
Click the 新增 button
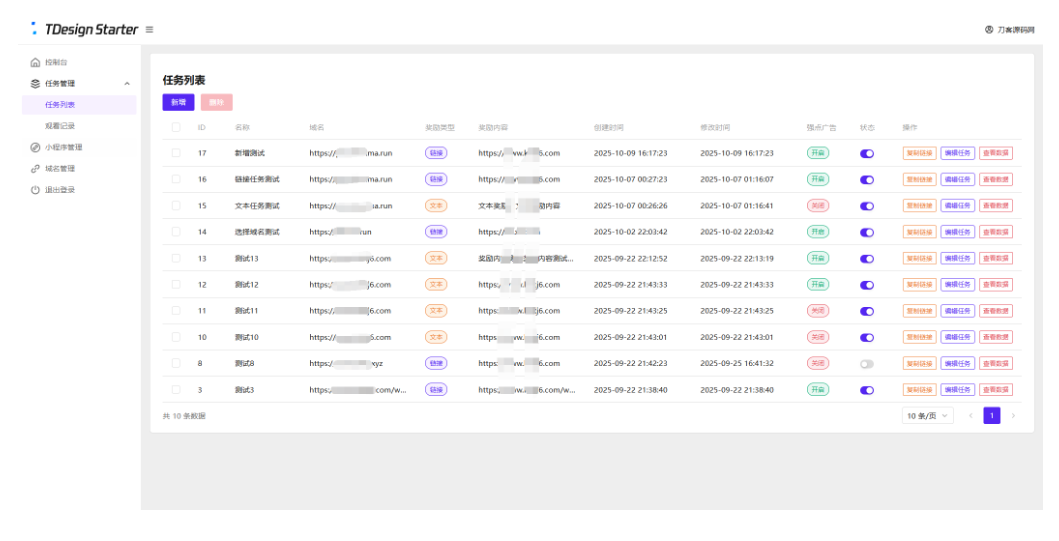pyautogui.click(x=178, y=102)
